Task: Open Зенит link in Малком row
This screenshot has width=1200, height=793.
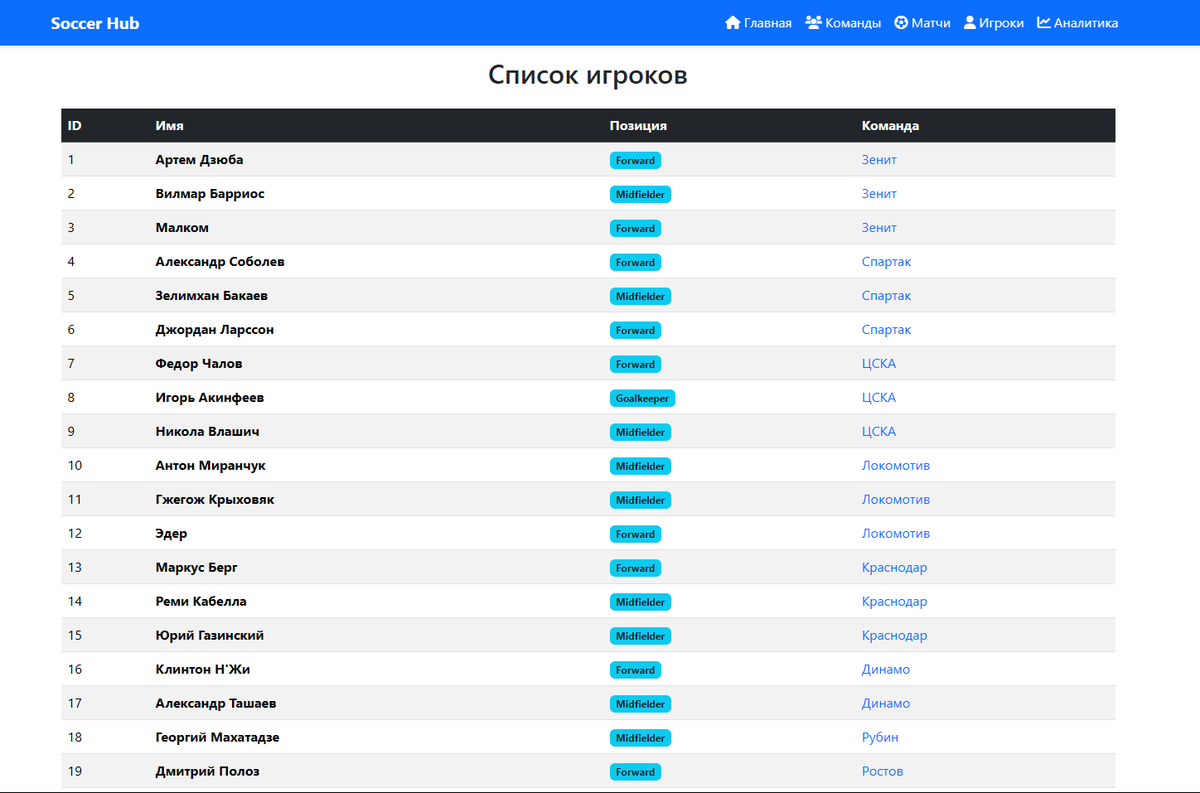Action: pos(879,228)
